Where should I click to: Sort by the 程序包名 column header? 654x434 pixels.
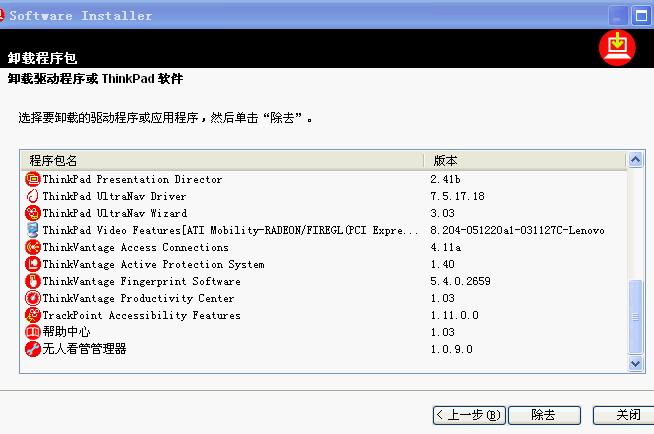click(222, 161)
